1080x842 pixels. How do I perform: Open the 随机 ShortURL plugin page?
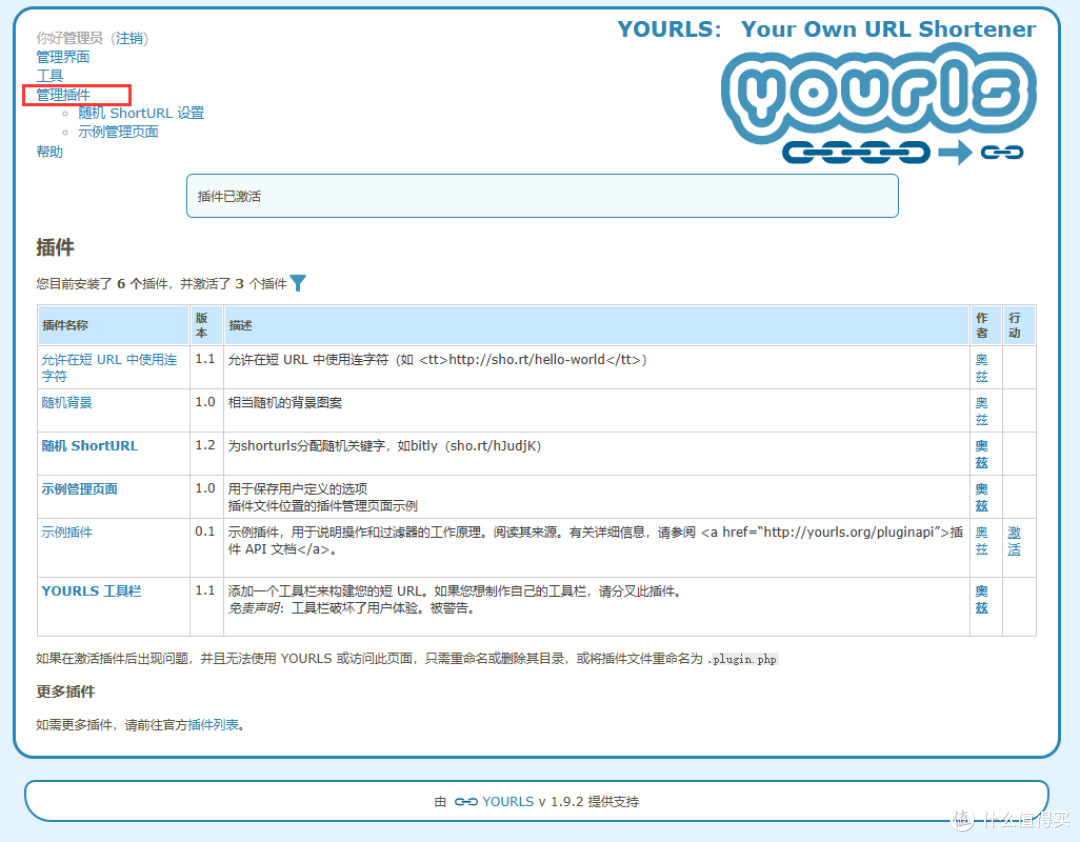[x=89, y=445]
